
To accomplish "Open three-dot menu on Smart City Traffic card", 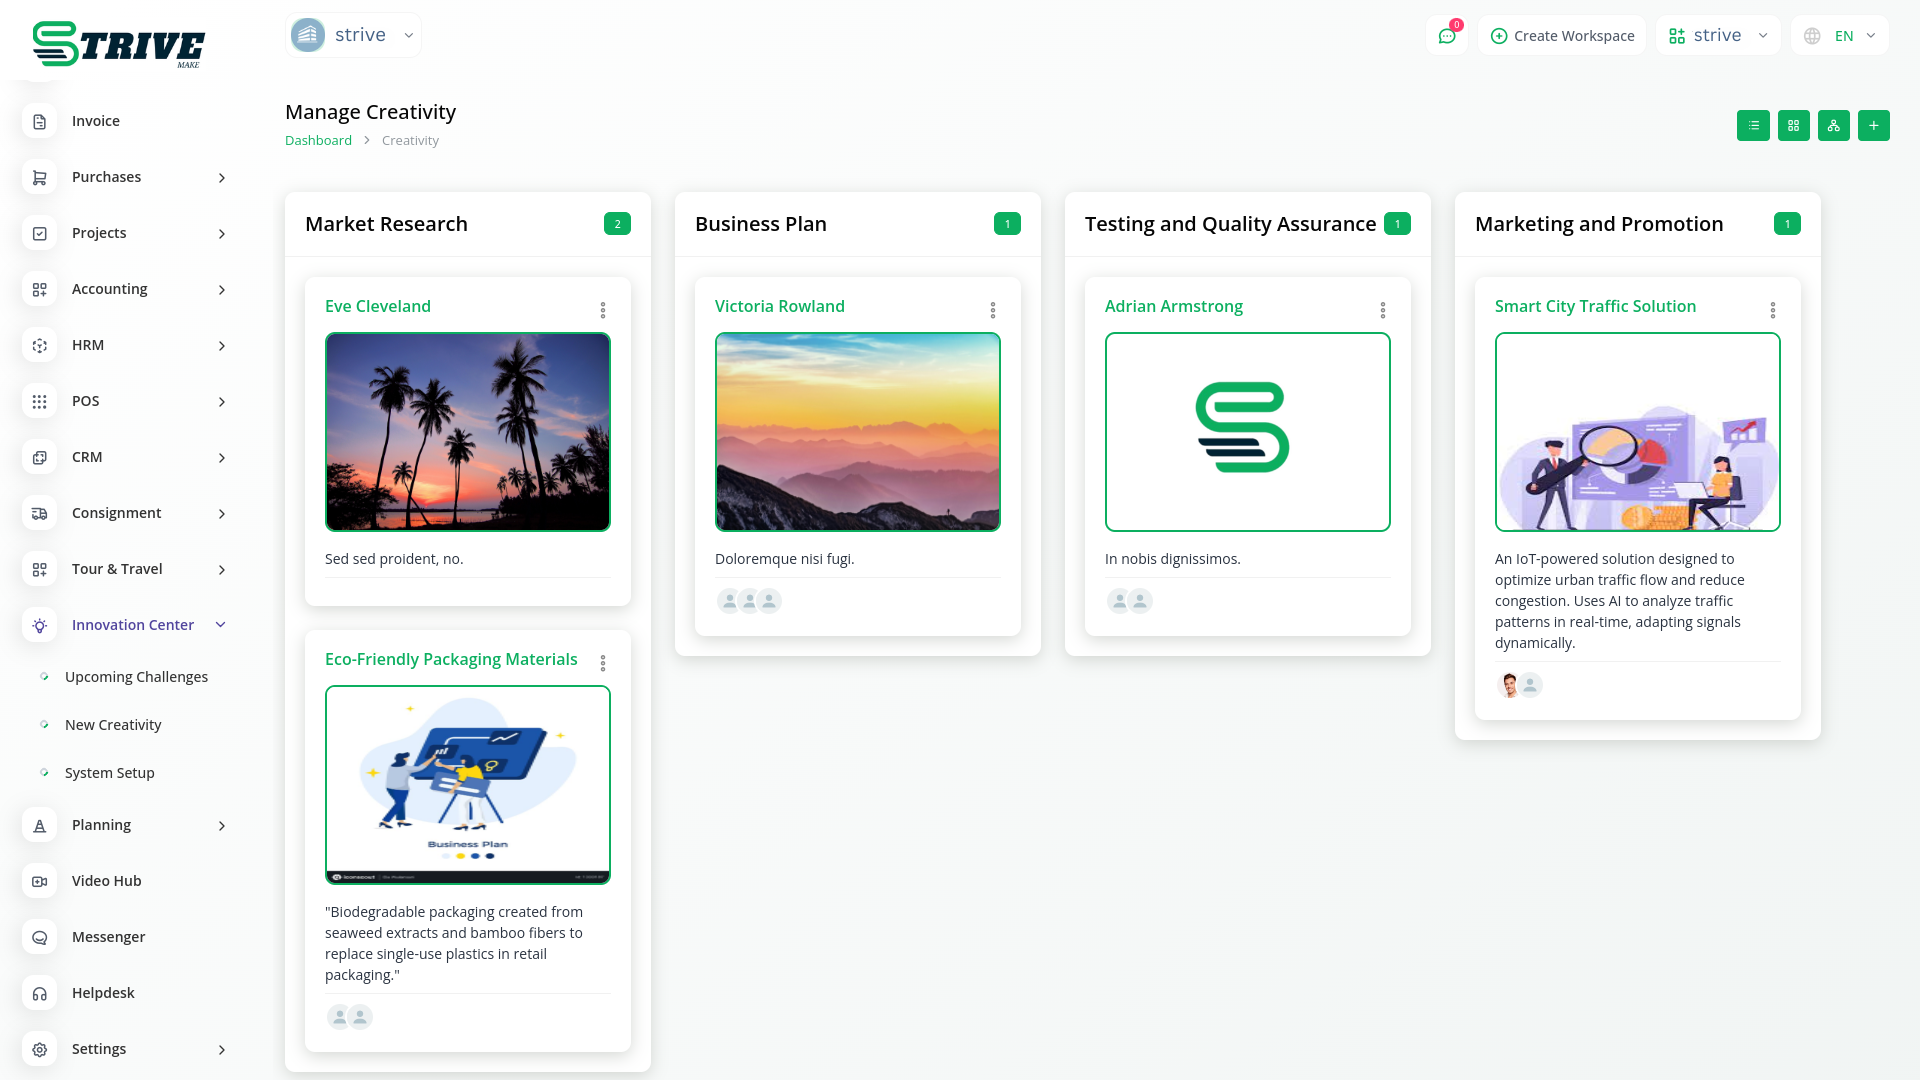I will point(1772,310).
